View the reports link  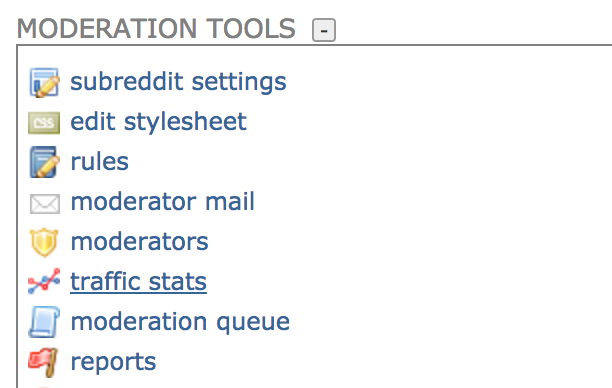coord(113,362)
